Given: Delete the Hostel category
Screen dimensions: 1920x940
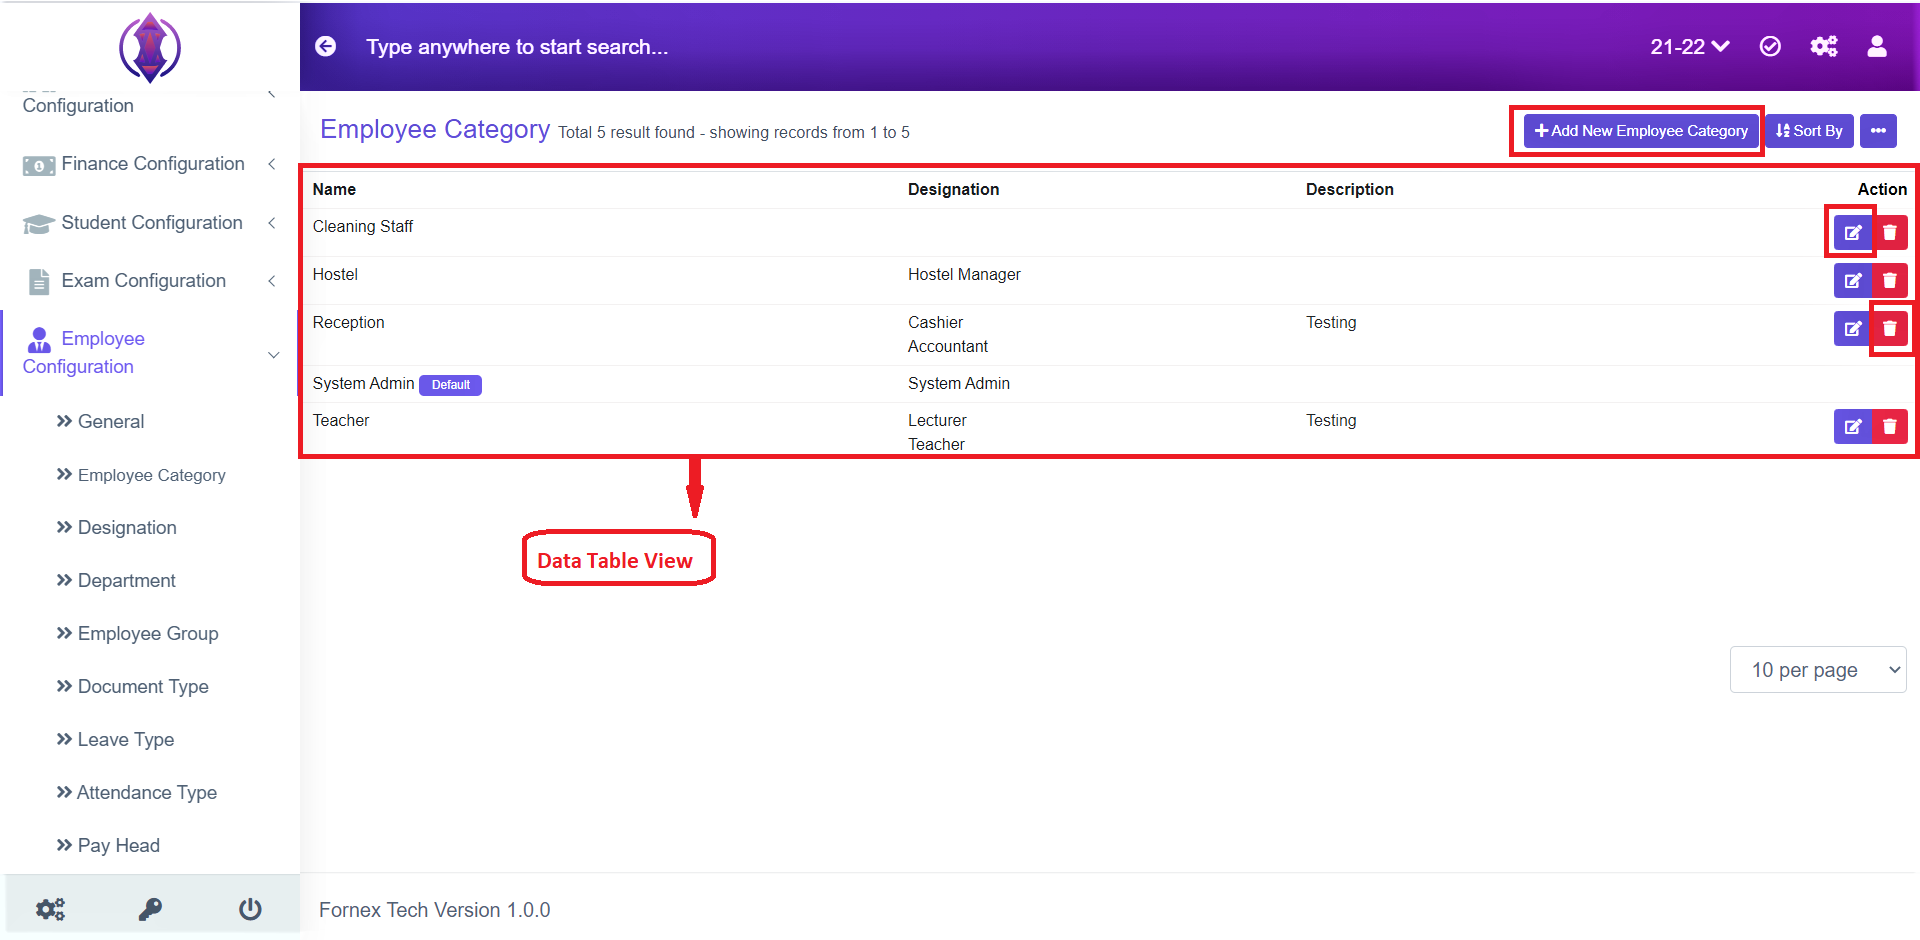Looking at the screenshot, I should coord(1890,281).
